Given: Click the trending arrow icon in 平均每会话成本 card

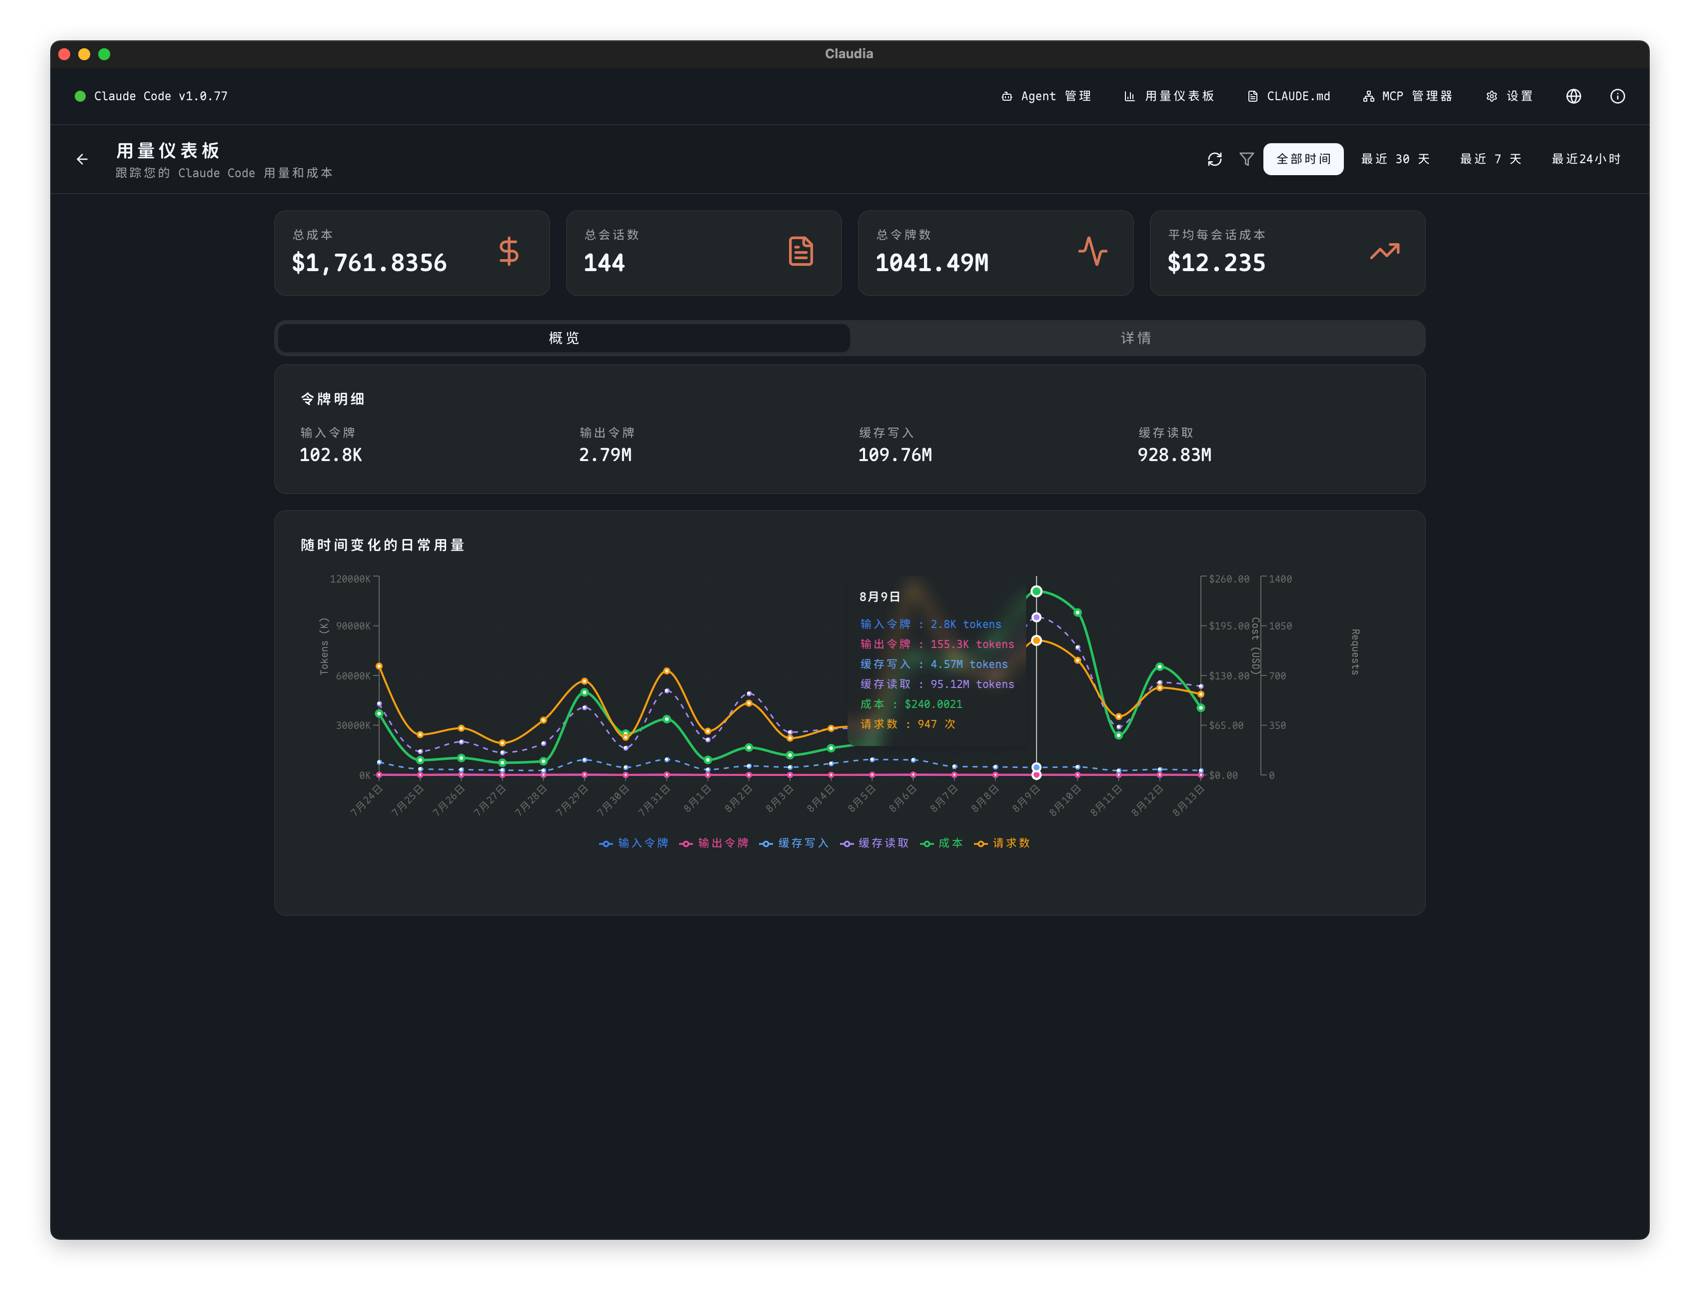Looking at the screenshot, I should (1384, 251).
